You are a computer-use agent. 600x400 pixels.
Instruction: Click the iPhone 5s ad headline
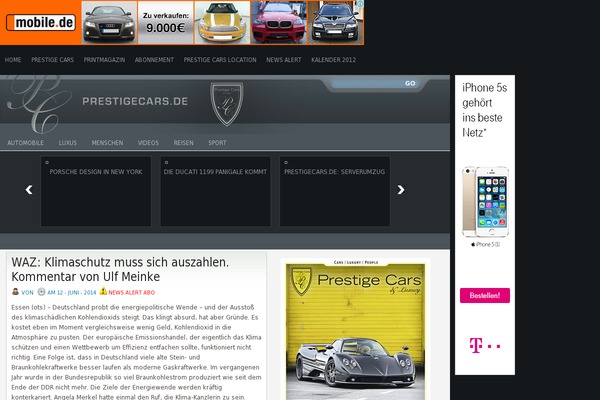pos(484,110)
